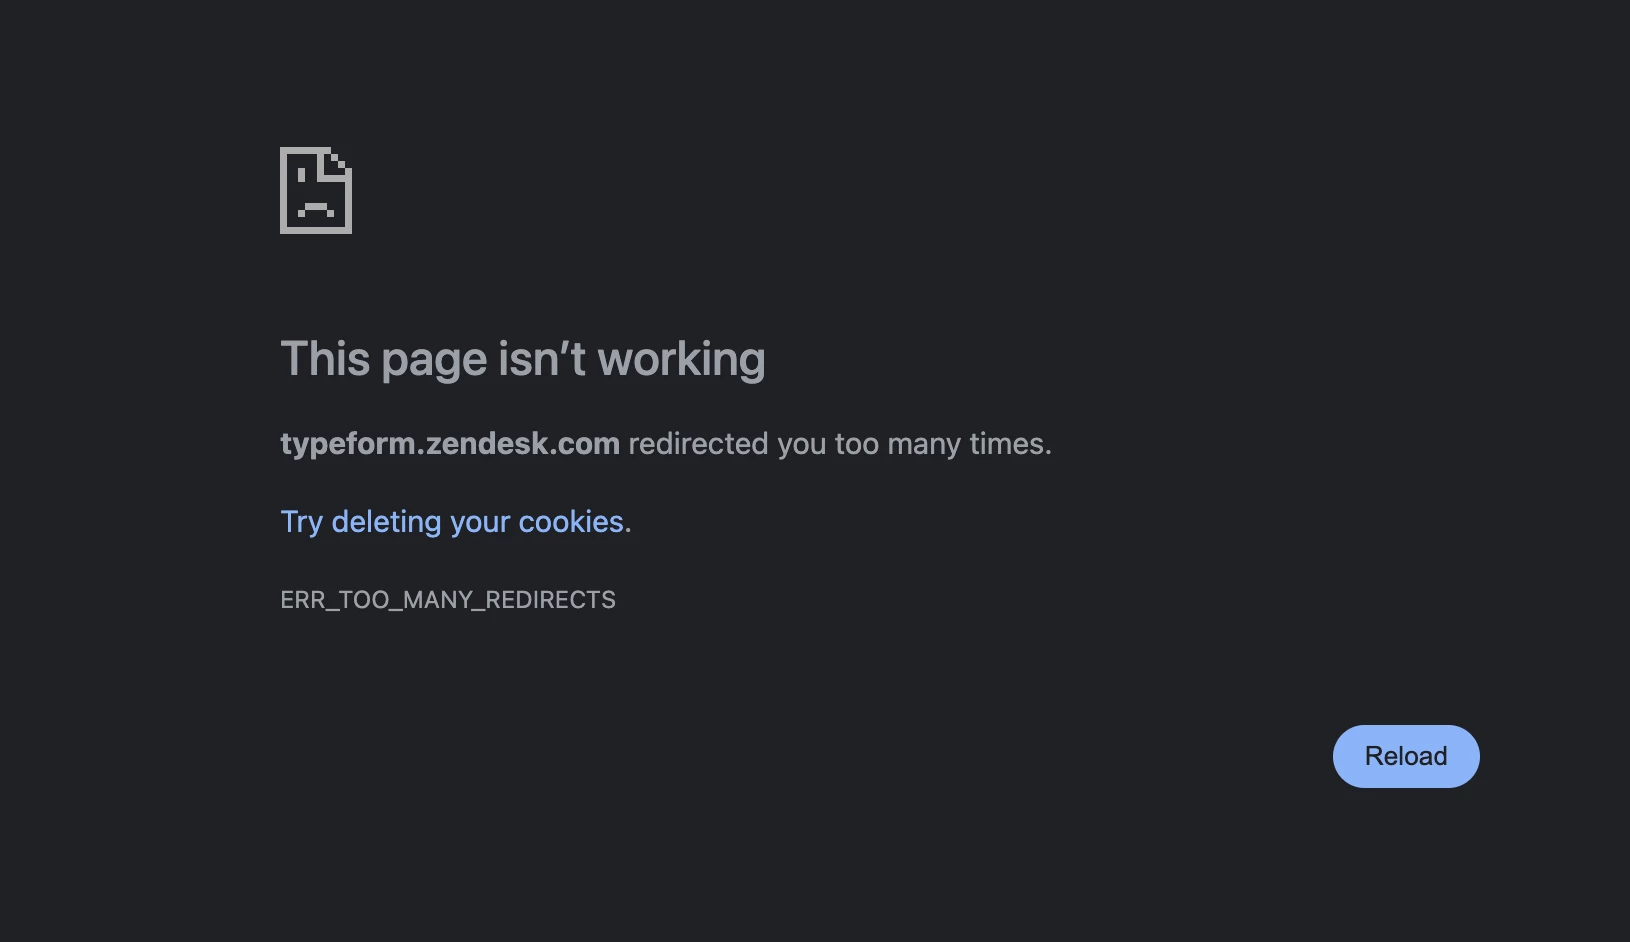This screenshot has height=942, width=1630.
Task: Click the word 'Try' at link start
Action: [x=301, y=522]
